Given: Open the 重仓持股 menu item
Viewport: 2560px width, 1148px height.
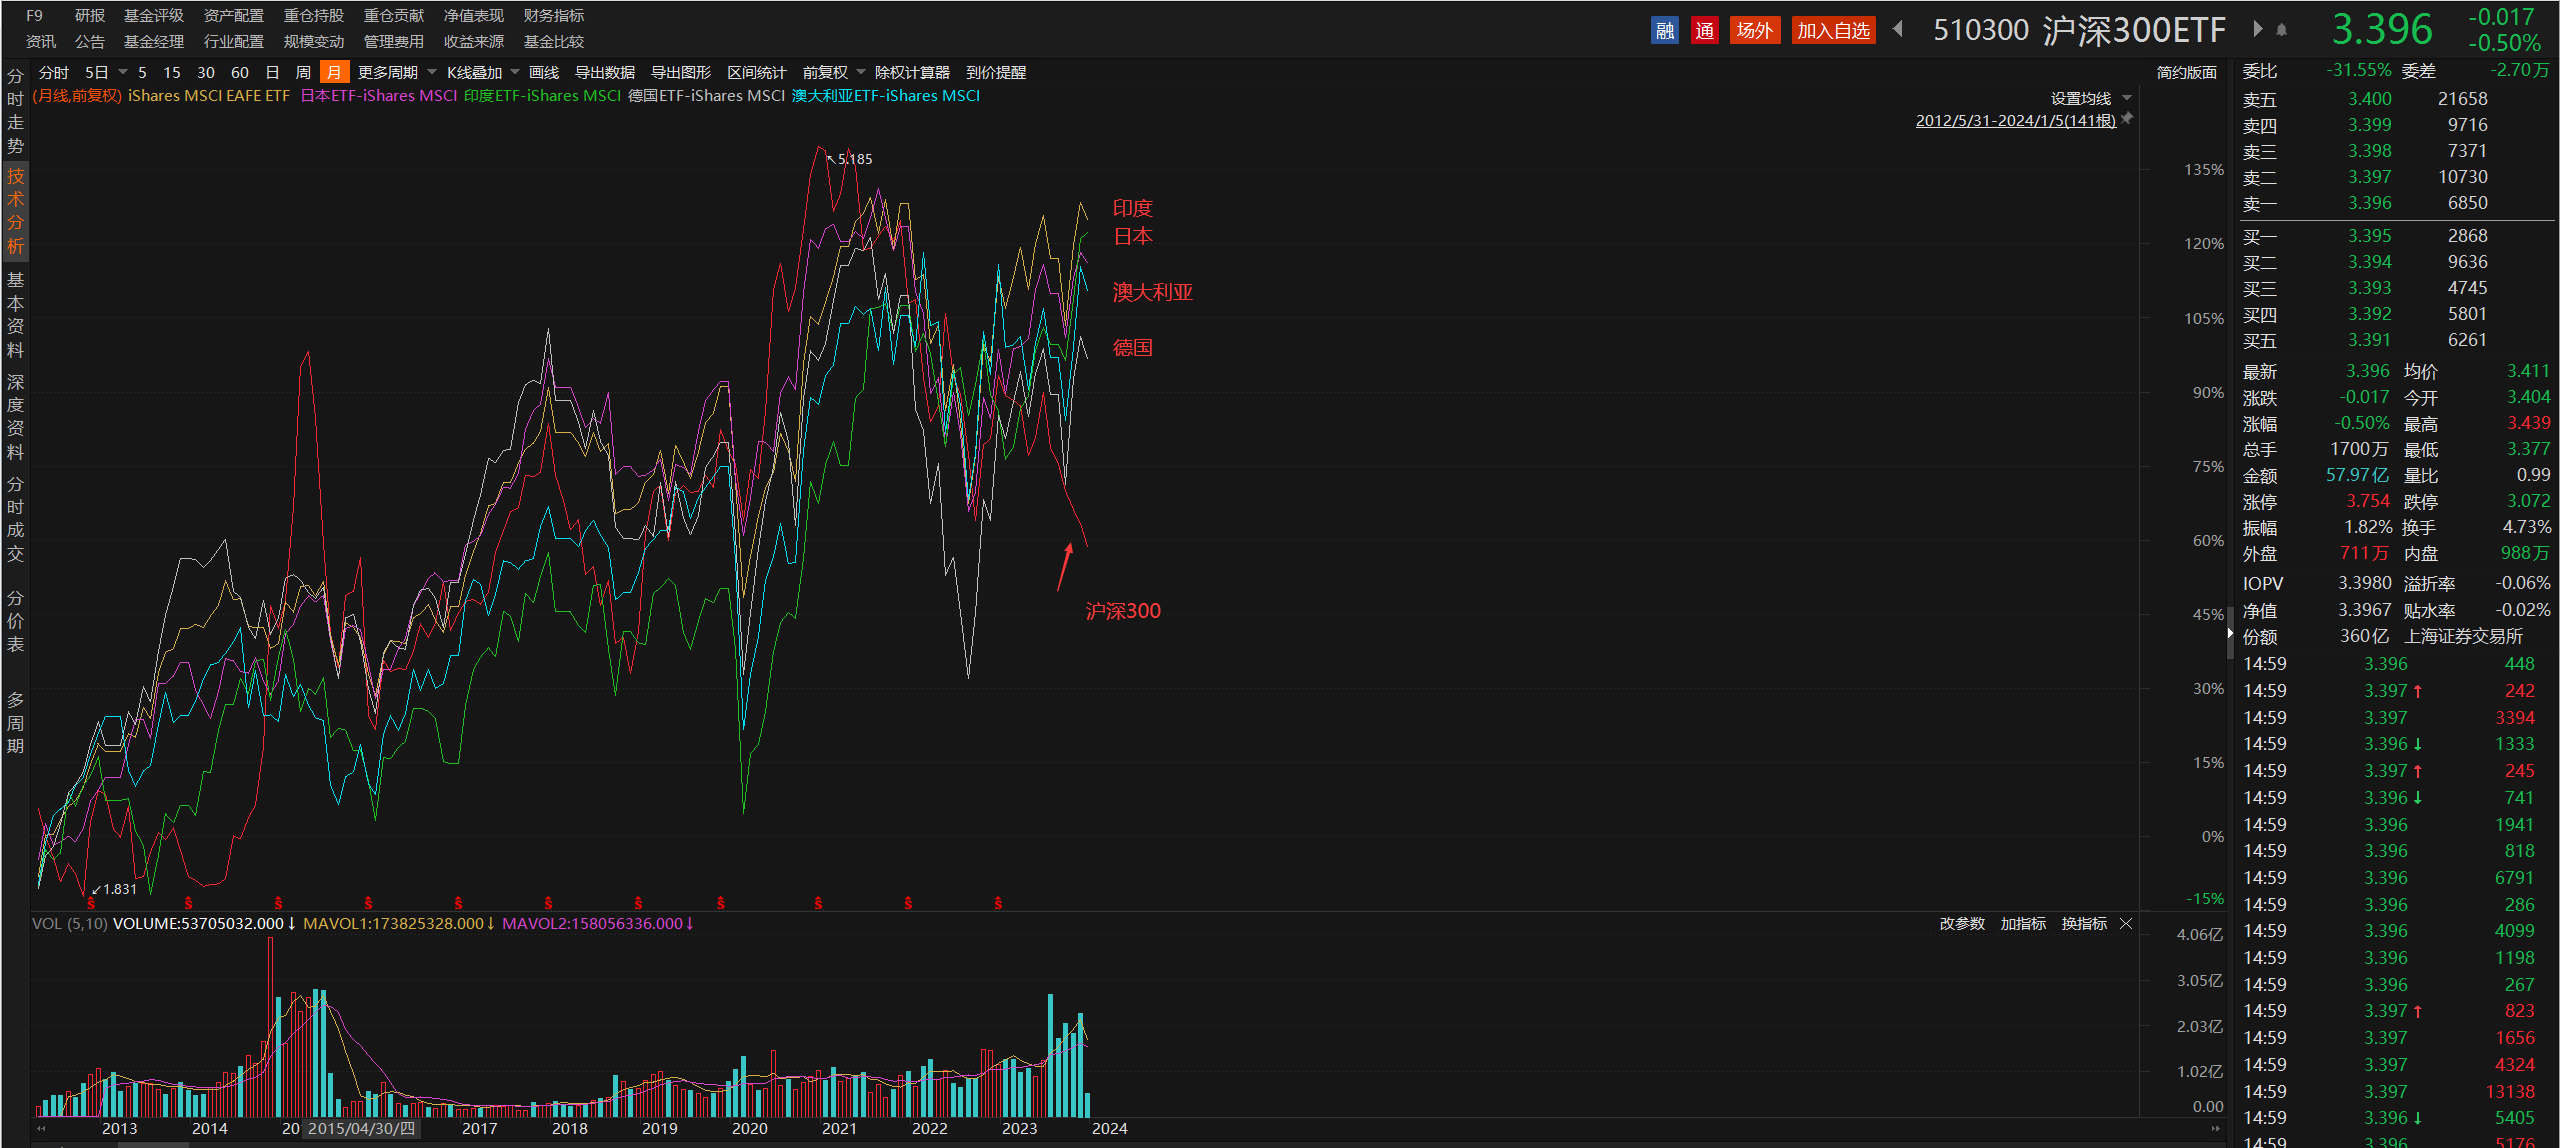Looking at the screenshot, I should pos(313,15).
